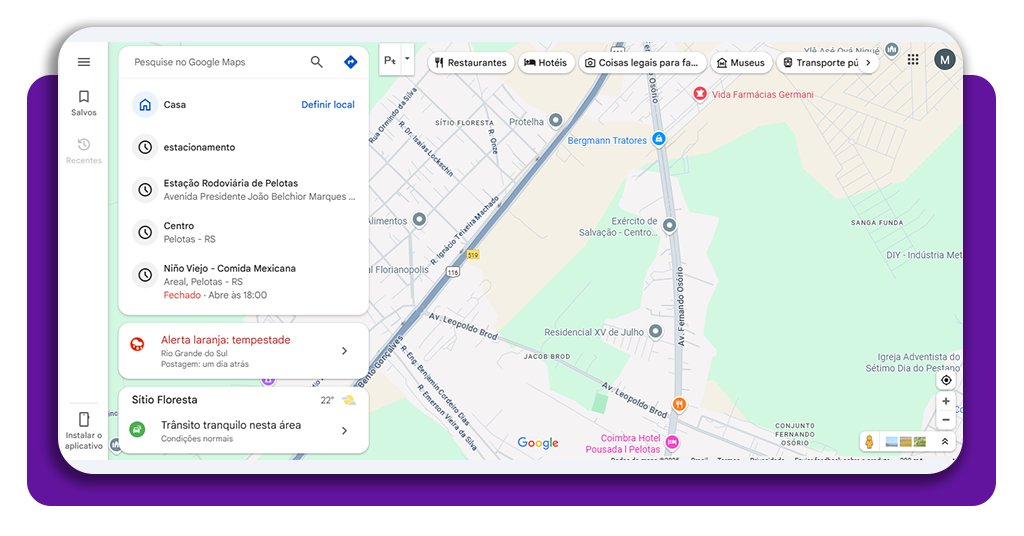The image size is (1024, 536).
Task: Show more category chips arrow
Action: 868,63
